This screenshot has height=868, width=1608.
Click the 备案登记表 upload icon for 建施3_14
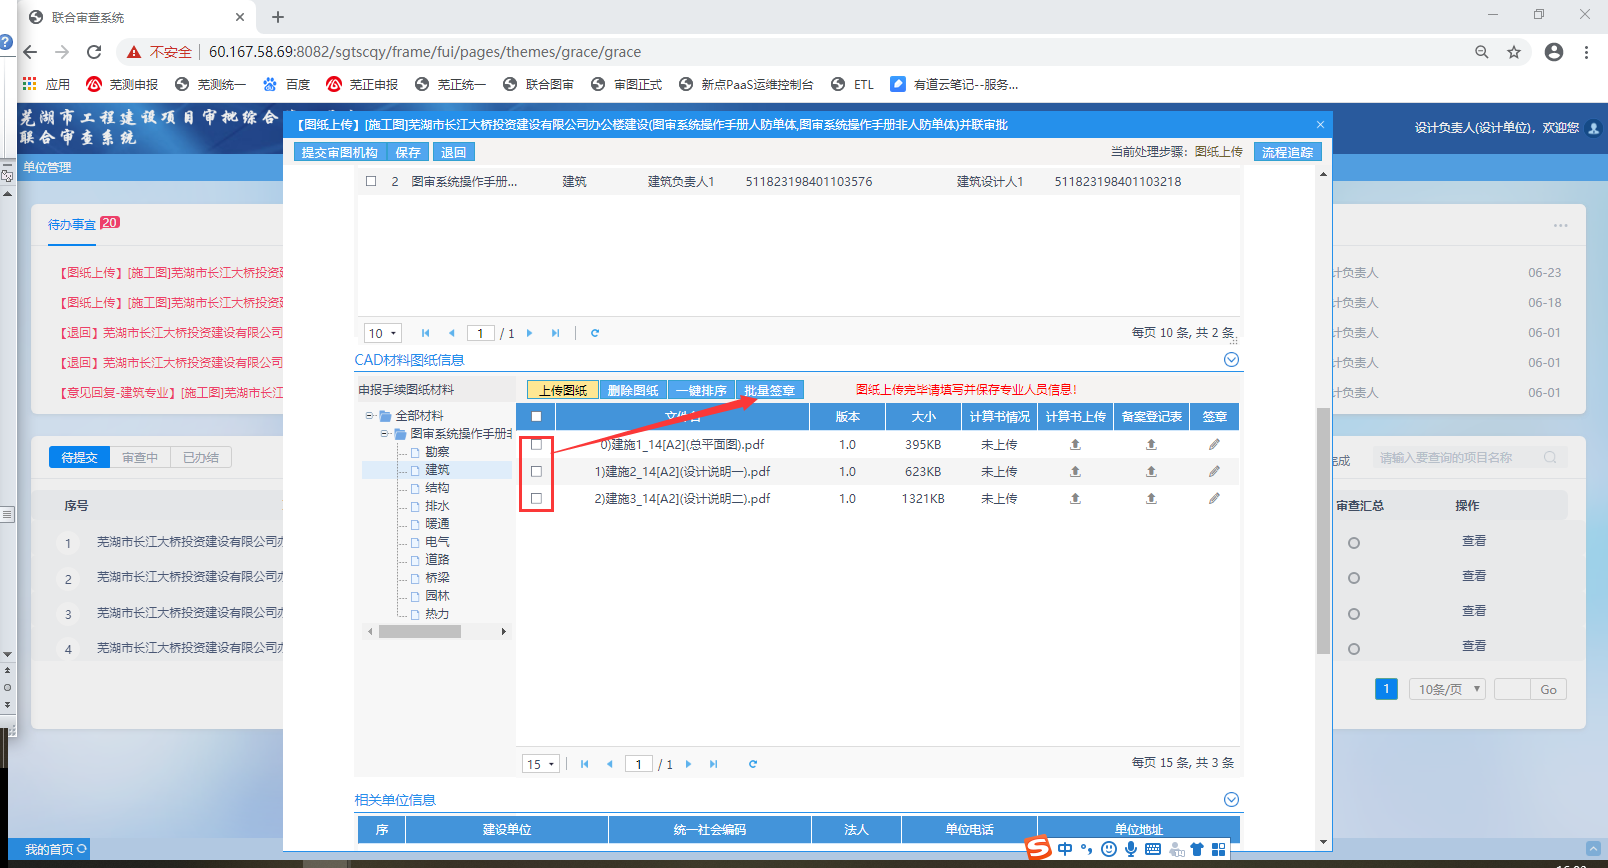1151,499
